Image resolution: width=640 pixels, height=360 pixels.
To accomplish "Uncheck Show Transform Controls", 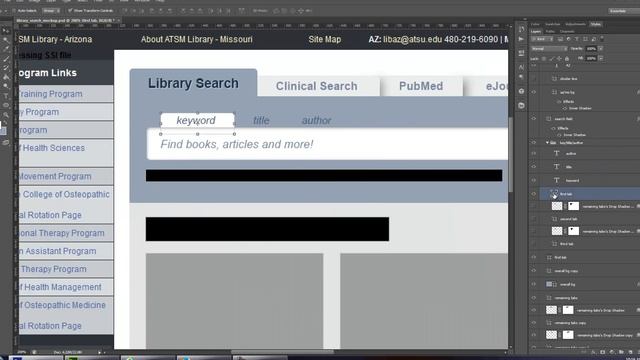I will point(70,11).
